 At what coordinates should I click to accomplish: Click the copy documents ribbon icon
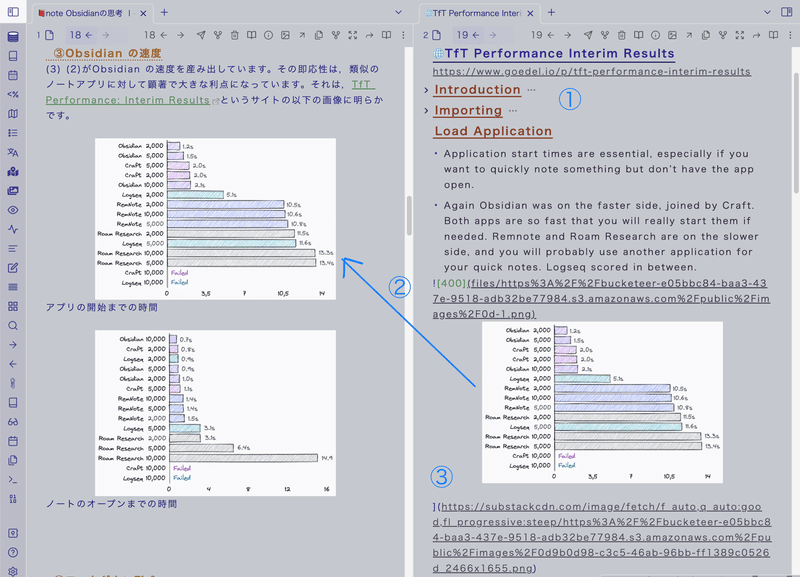tap(13, 460)
